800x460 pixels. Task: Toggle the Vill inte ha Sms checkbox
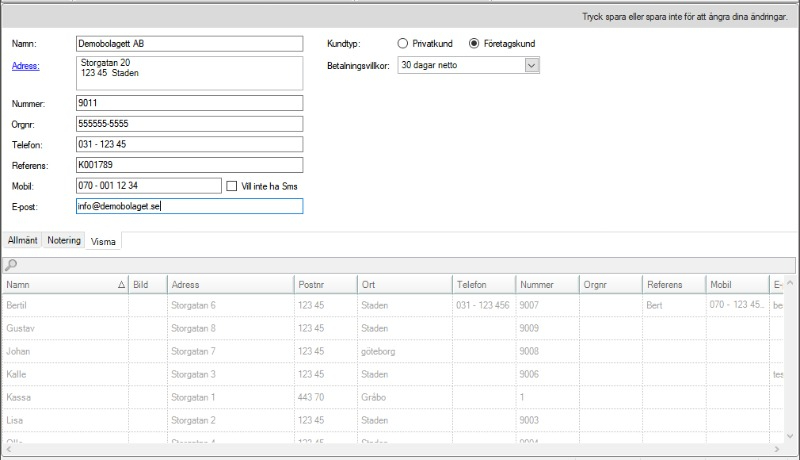[x=232, y=186]
